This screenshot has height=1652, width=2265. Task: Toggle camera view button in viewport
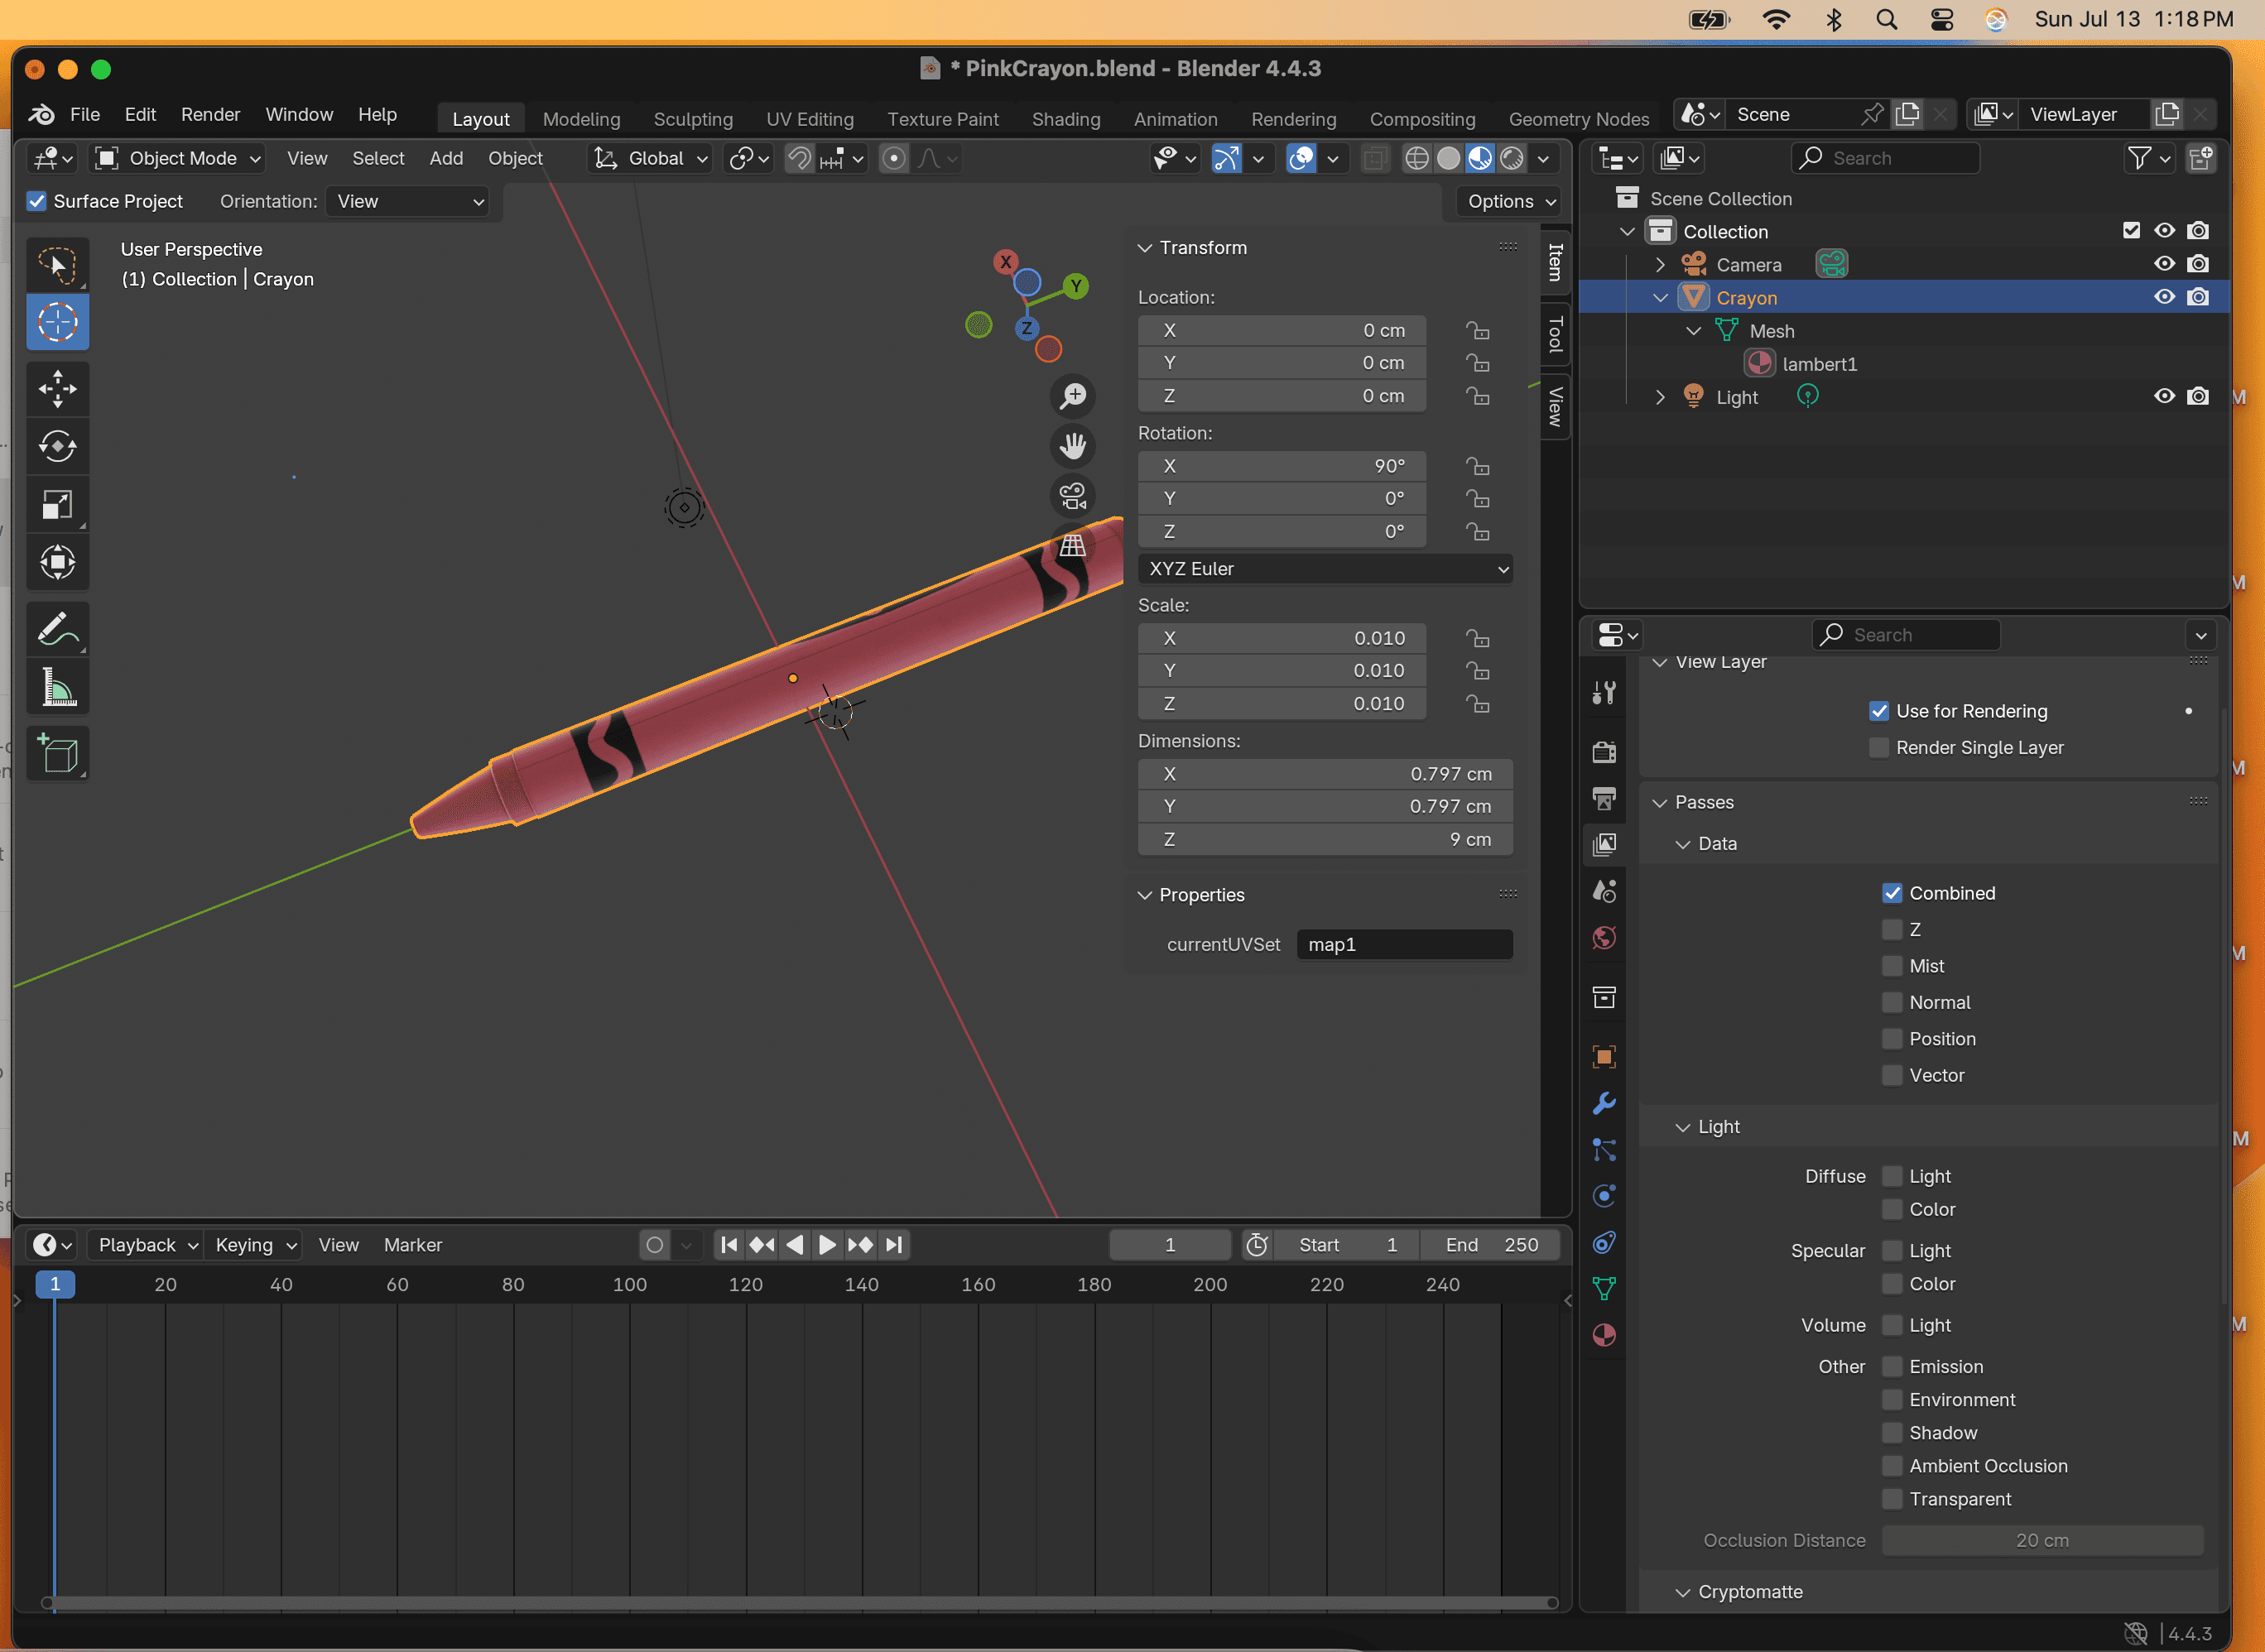(1073, 495)
